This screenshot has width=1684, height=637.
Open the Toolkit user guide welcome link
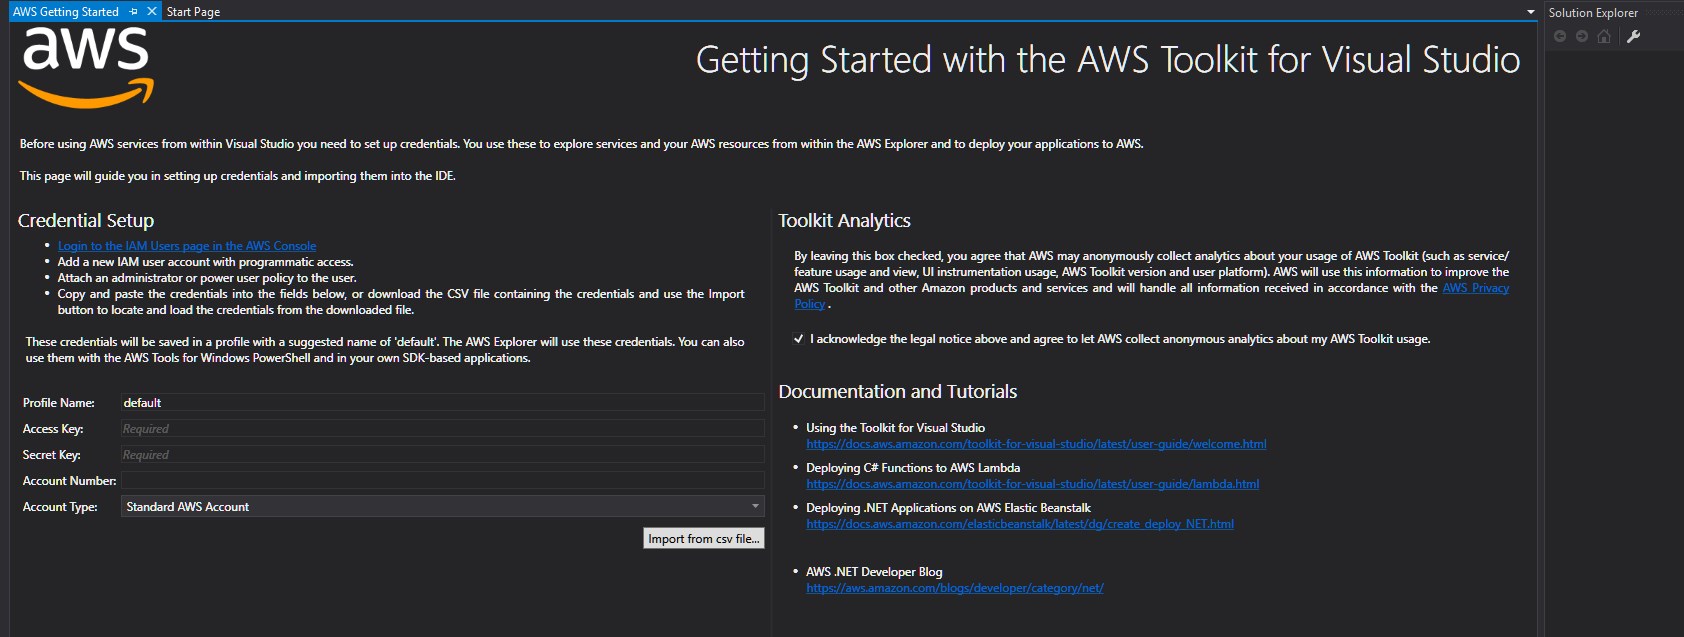point(1036,444)
